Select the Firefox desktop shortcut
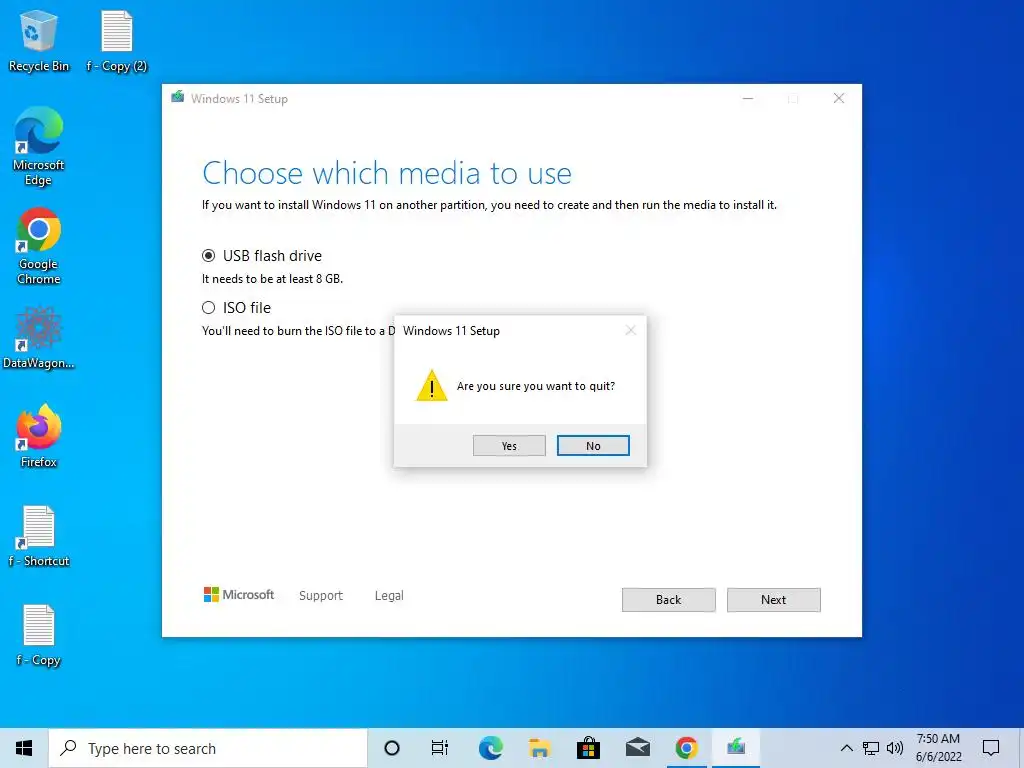The height and width of the screenshot is (768, 1024). coord(39,436)
